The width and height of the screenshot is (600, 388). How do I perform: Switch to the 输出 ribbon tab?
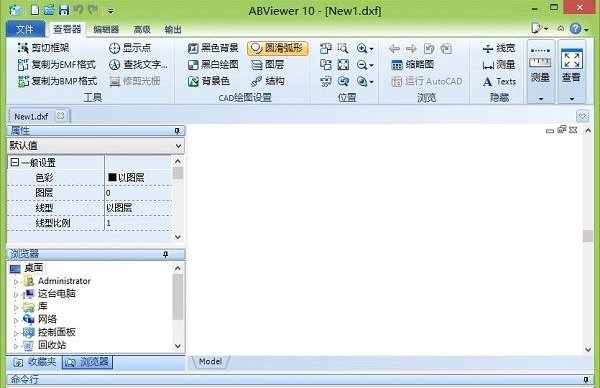[x=173, y=29]
